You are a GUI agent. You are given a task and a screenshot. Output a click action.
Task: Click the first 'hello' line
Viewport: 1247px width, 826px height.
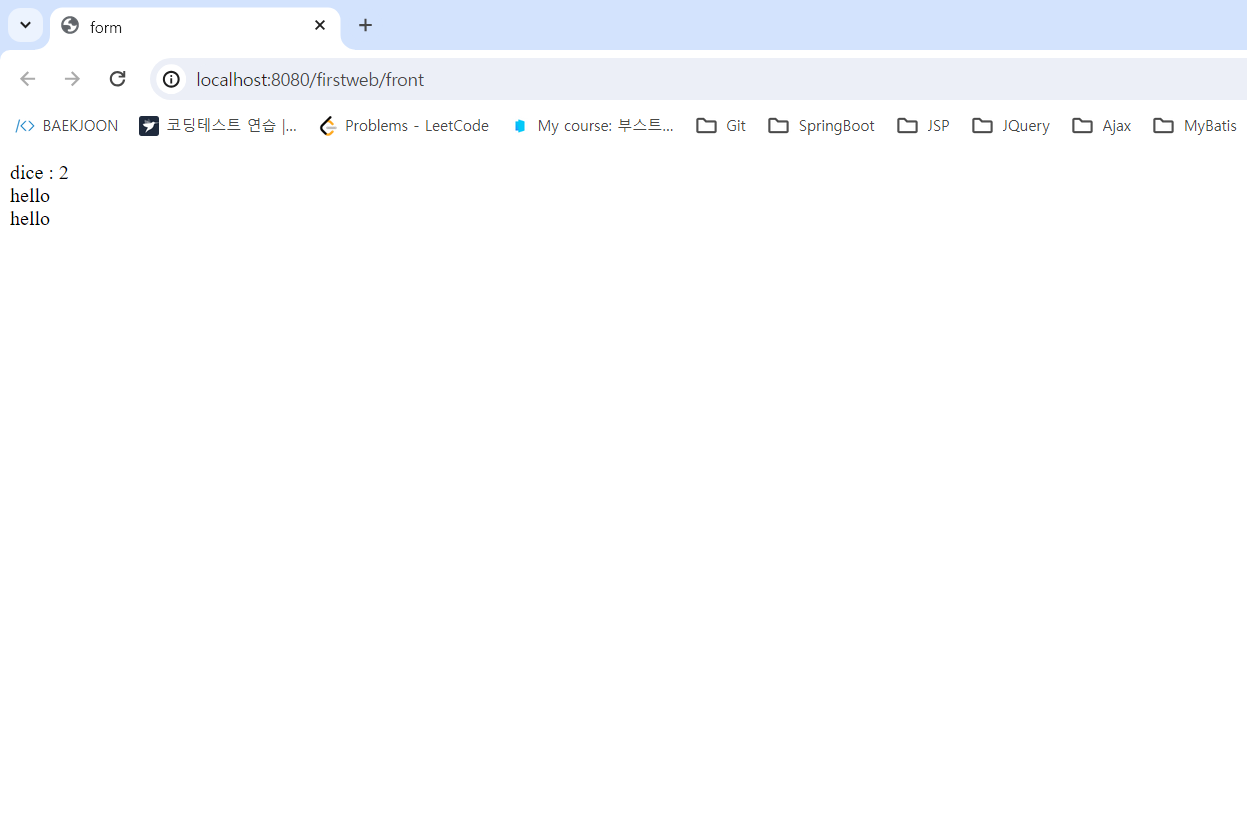click(x=30, y=196)
